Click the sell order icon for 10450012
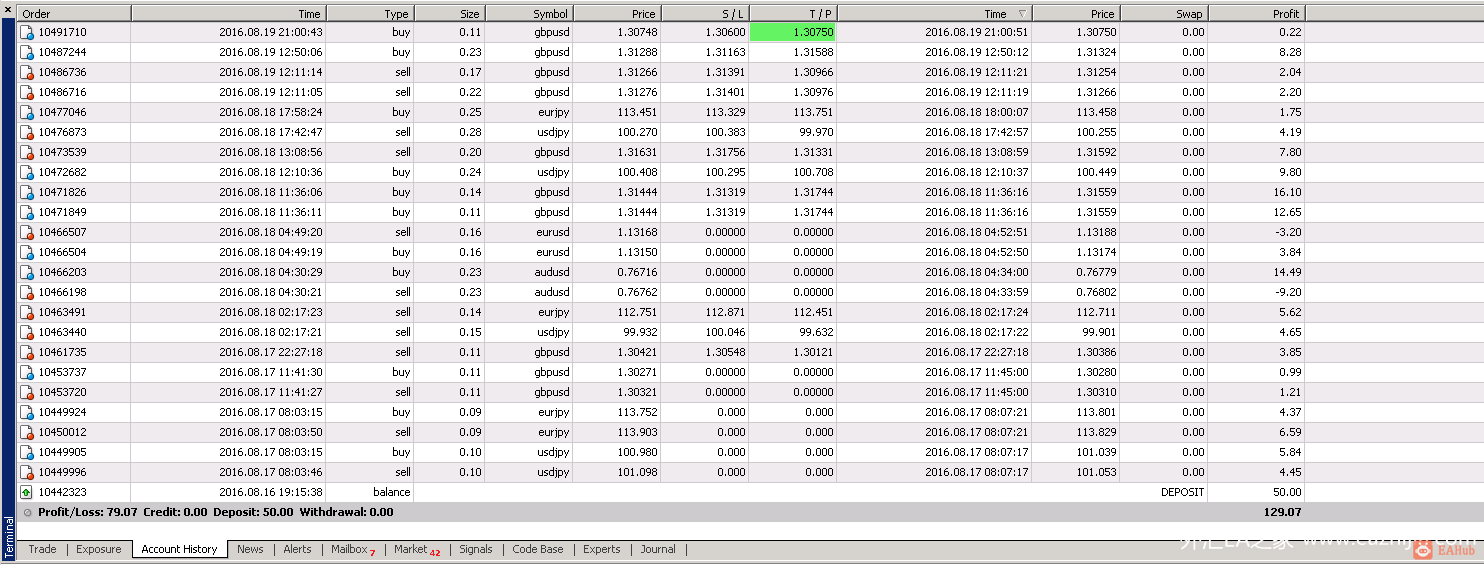Screen dimensions: 1484x565 pos(27,432)
